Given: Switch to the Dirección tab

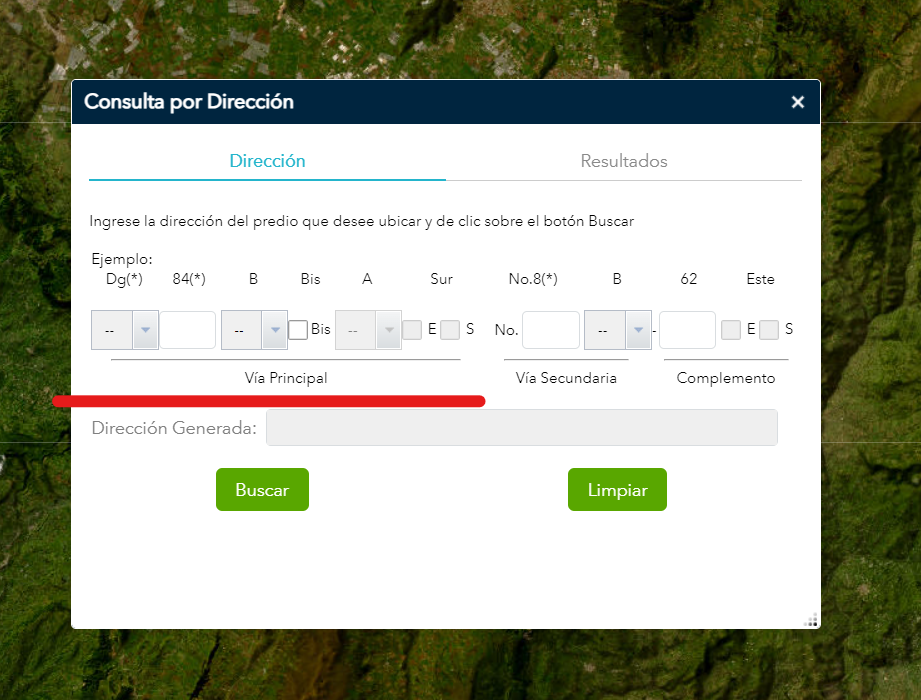Looking at the screenshot, I should coord(267,161).
